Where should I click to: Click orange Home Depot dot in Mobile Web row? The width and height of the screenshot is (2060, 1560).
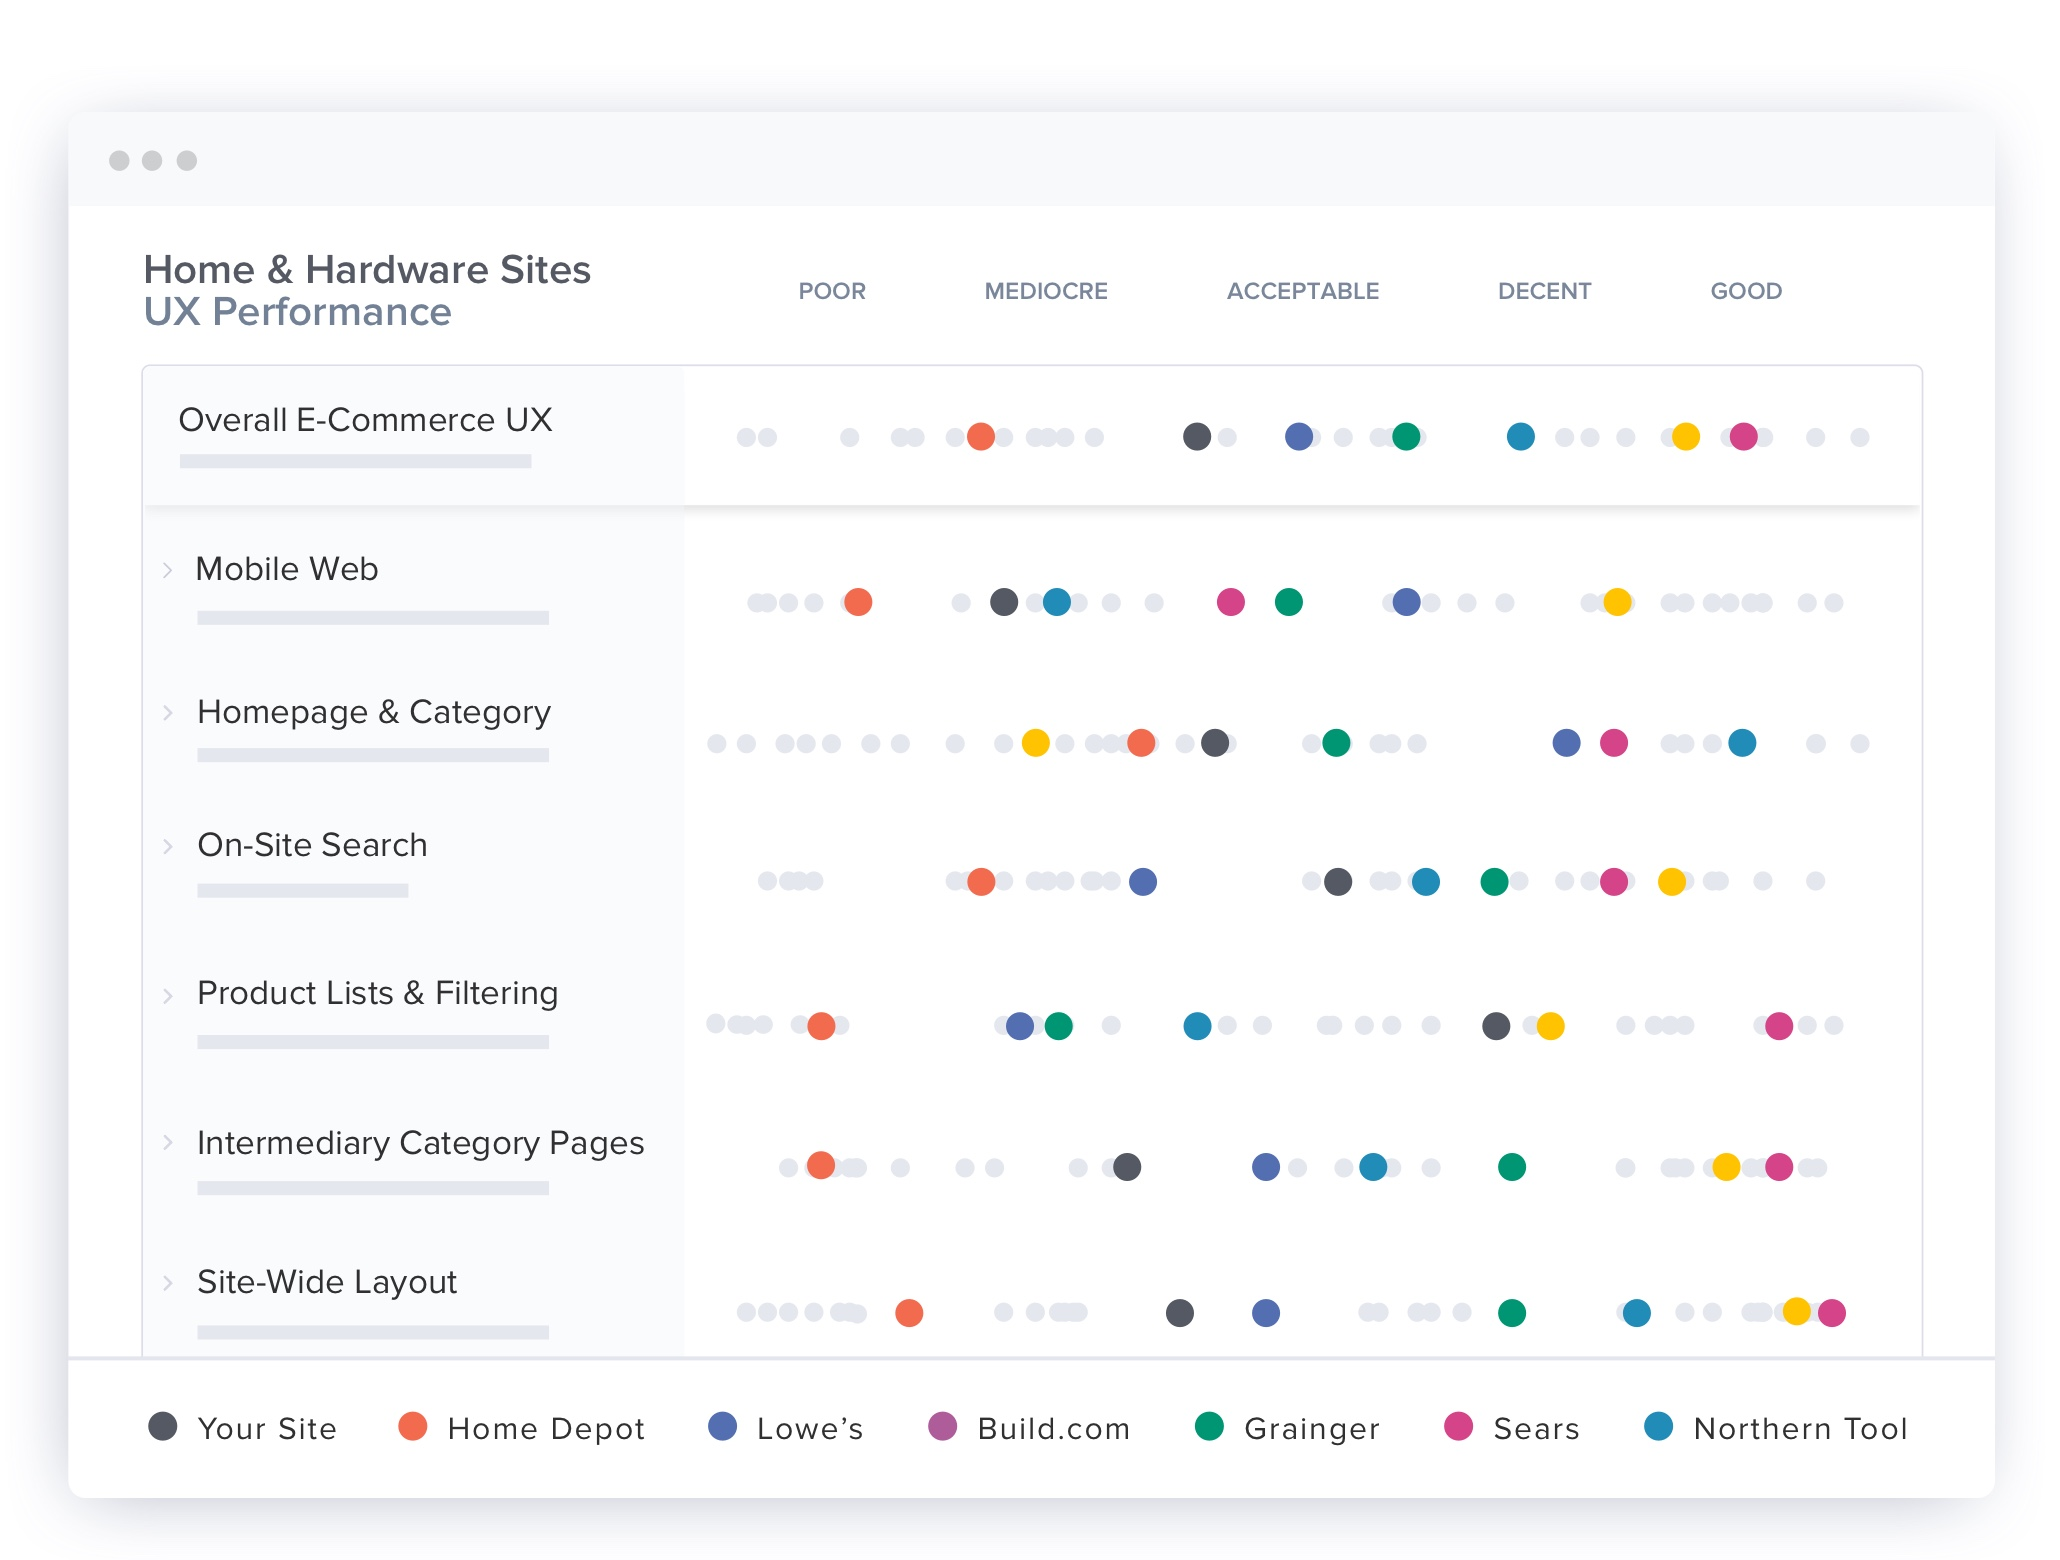(858, 602)
